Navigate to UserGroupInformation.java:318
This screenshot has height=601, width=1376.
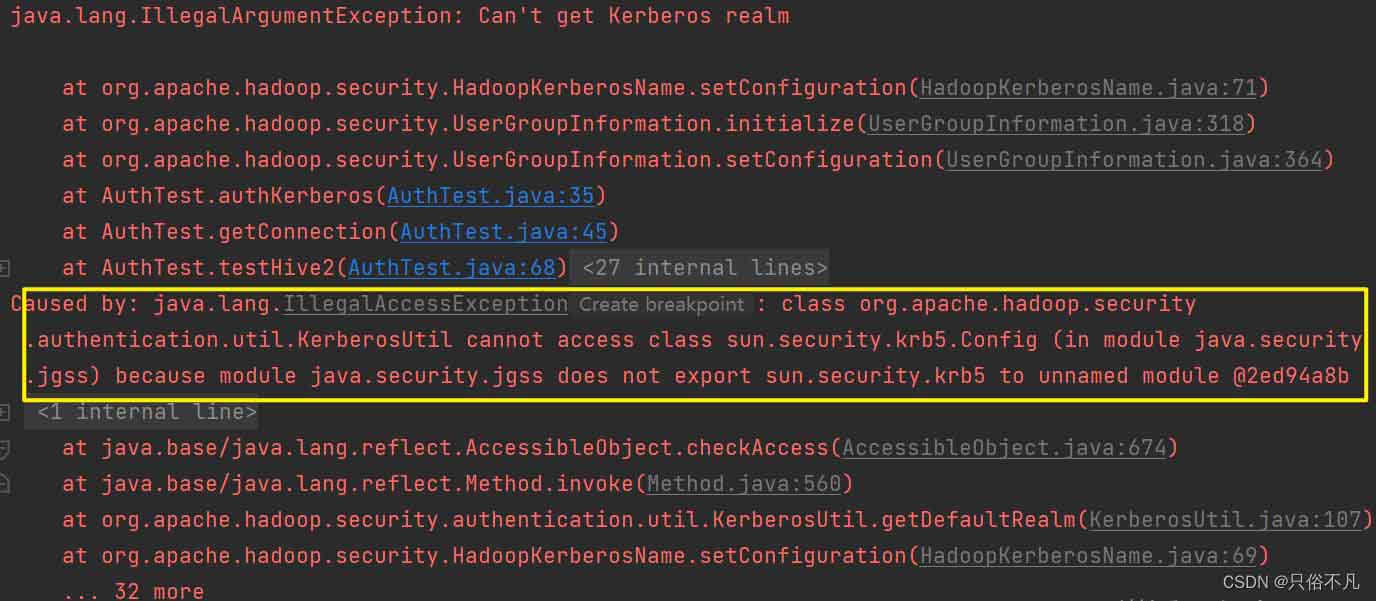1056,124
